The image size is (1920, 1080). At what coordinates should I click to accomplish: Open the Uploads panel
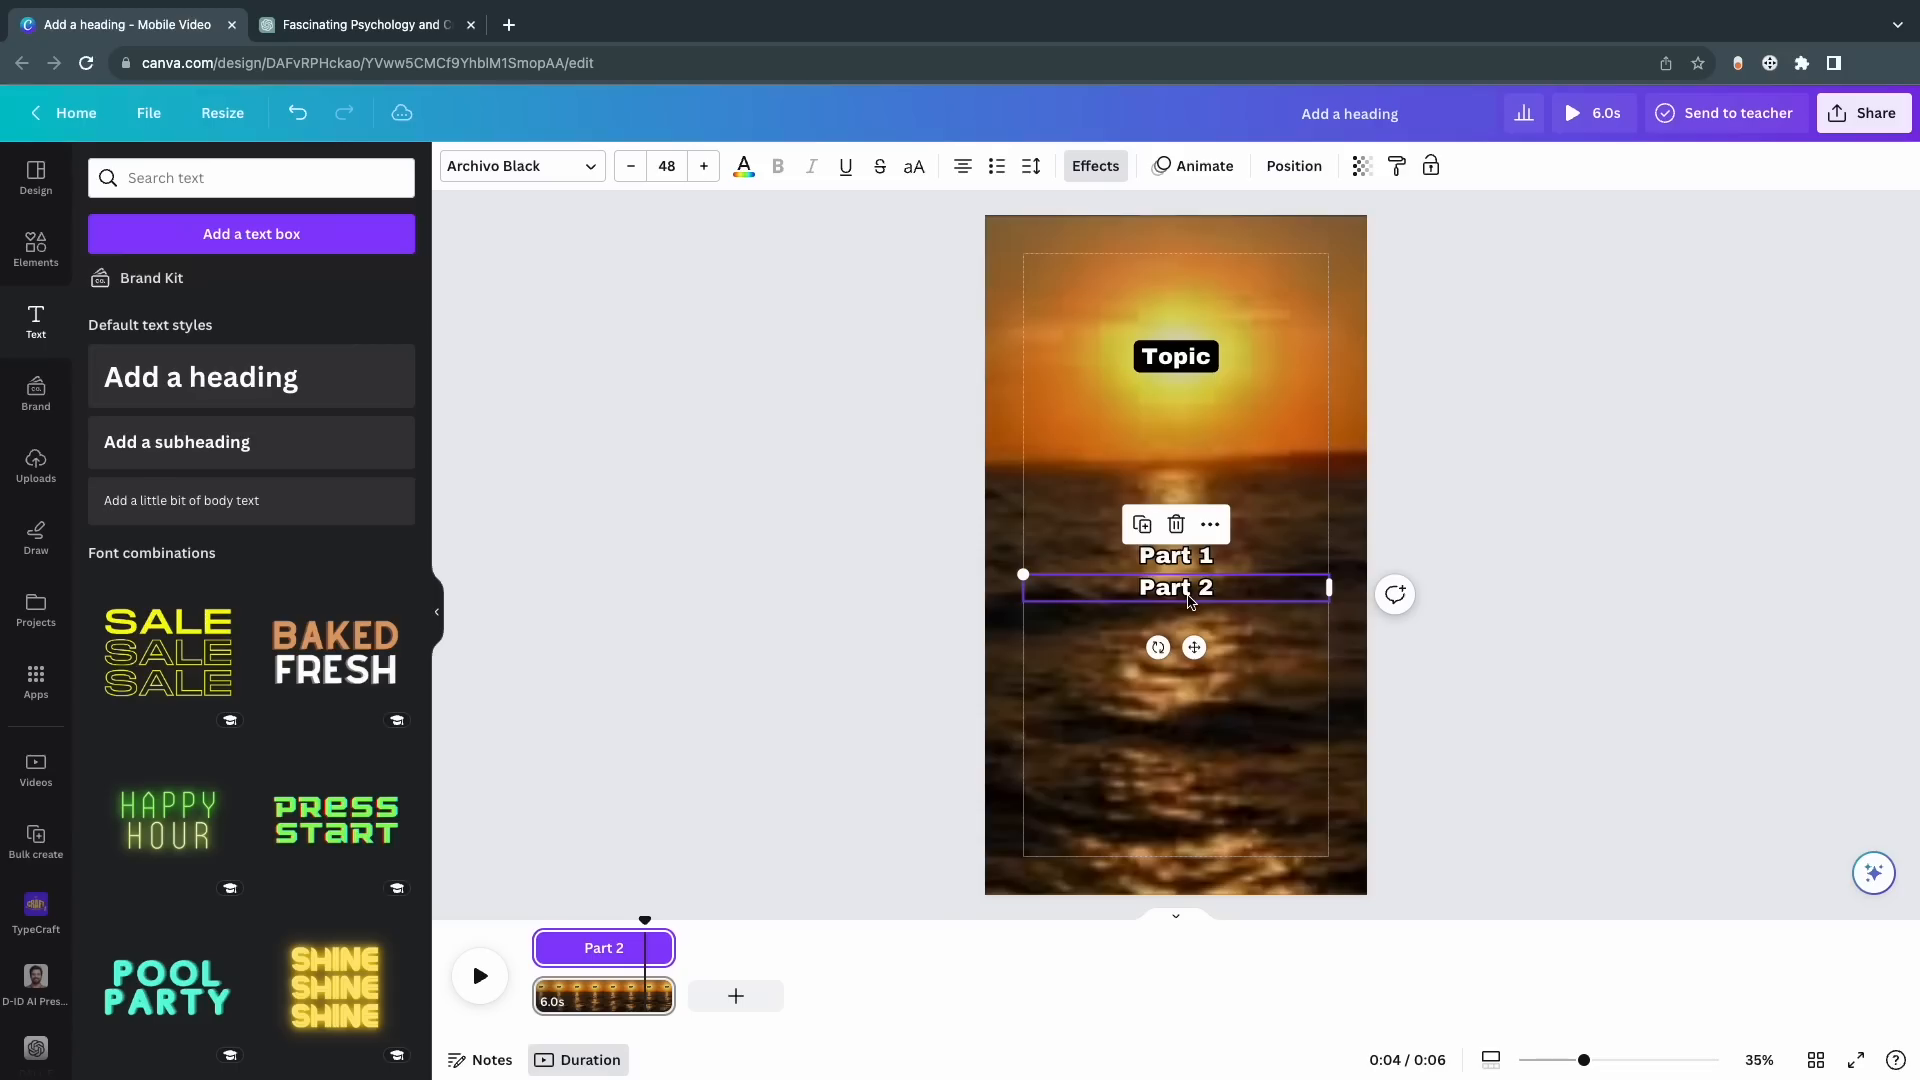36,465
